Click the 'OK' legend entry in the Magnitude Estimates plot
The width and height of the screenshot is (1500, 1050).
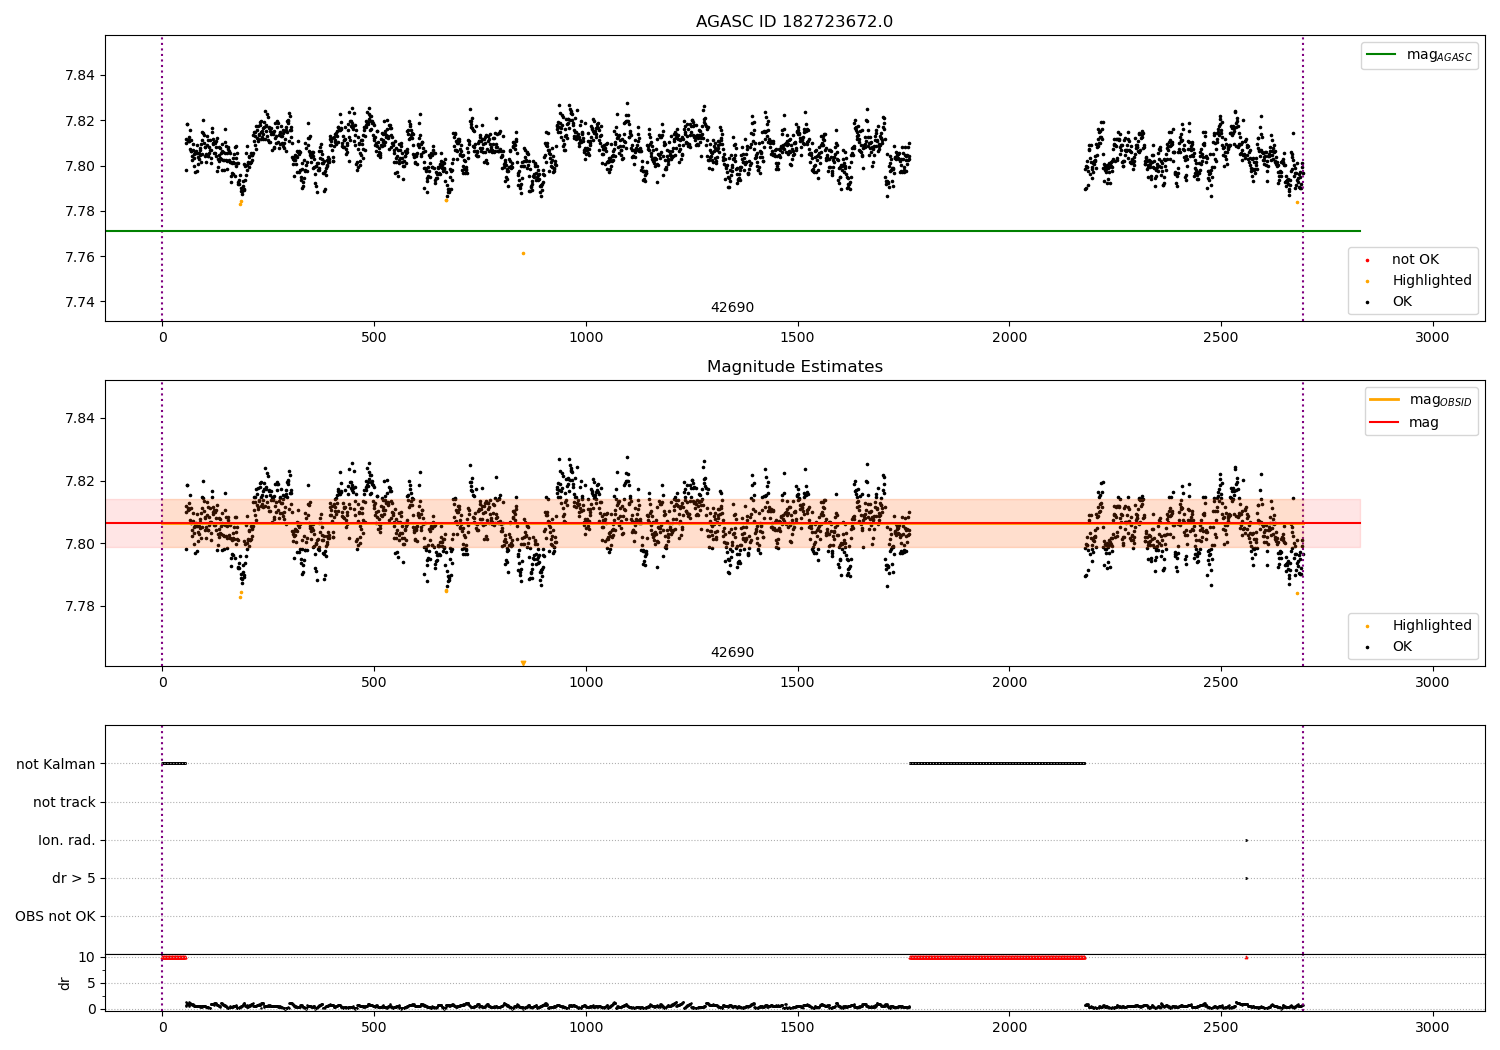coord(1402,647)
